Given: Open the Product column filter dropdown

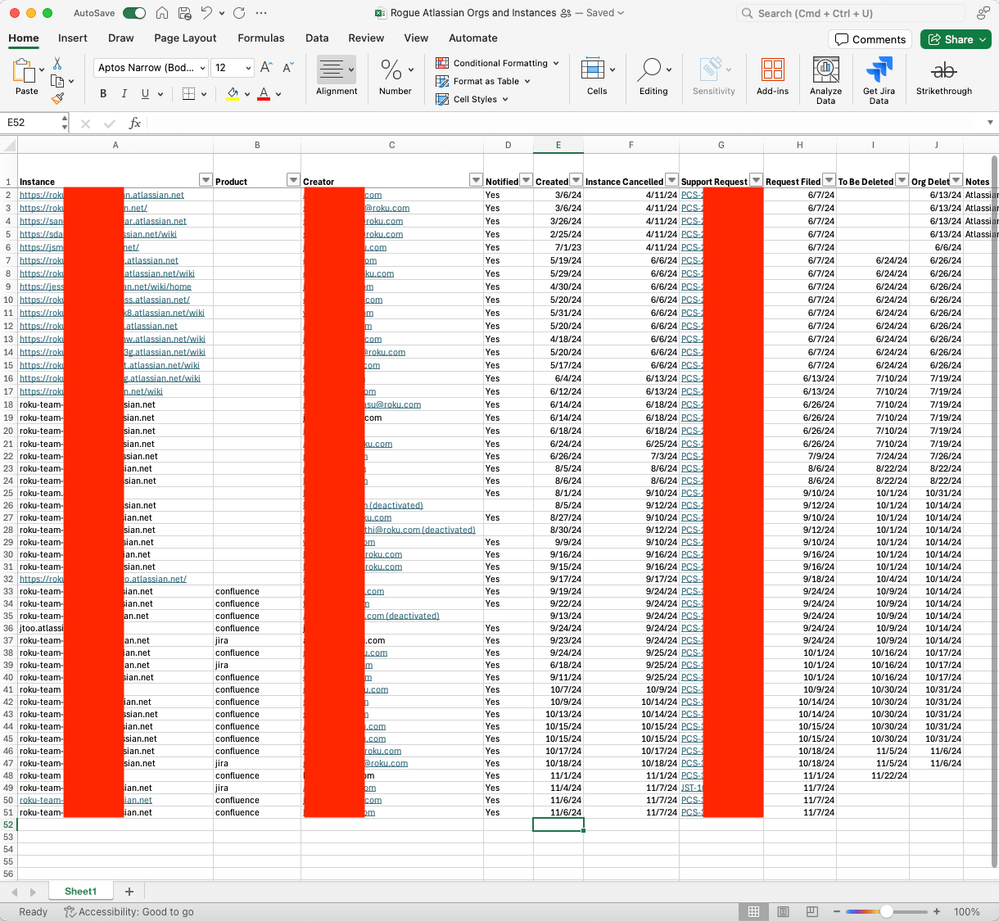Looking at the screenshot, I should click(293, 180).
